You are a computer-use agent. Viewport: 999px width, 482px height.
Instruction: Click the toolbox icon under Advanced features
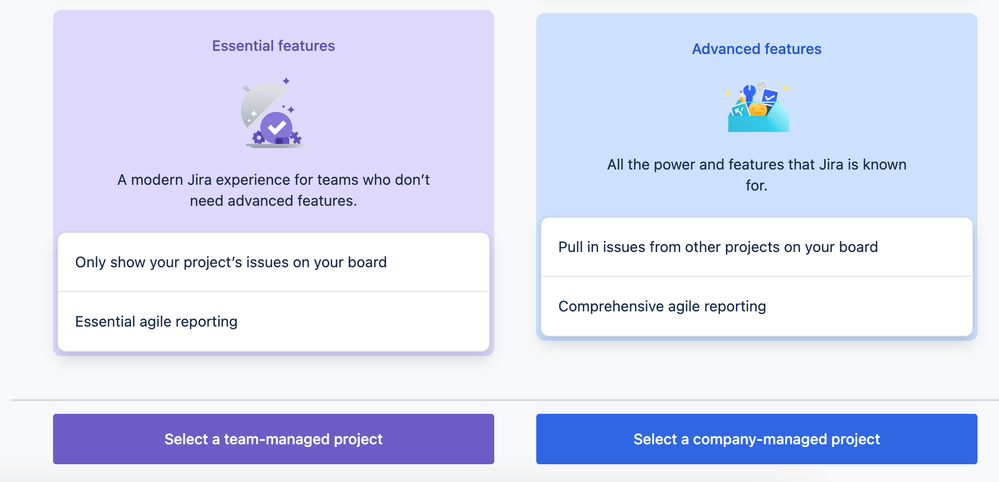click(x=757, y=107)
